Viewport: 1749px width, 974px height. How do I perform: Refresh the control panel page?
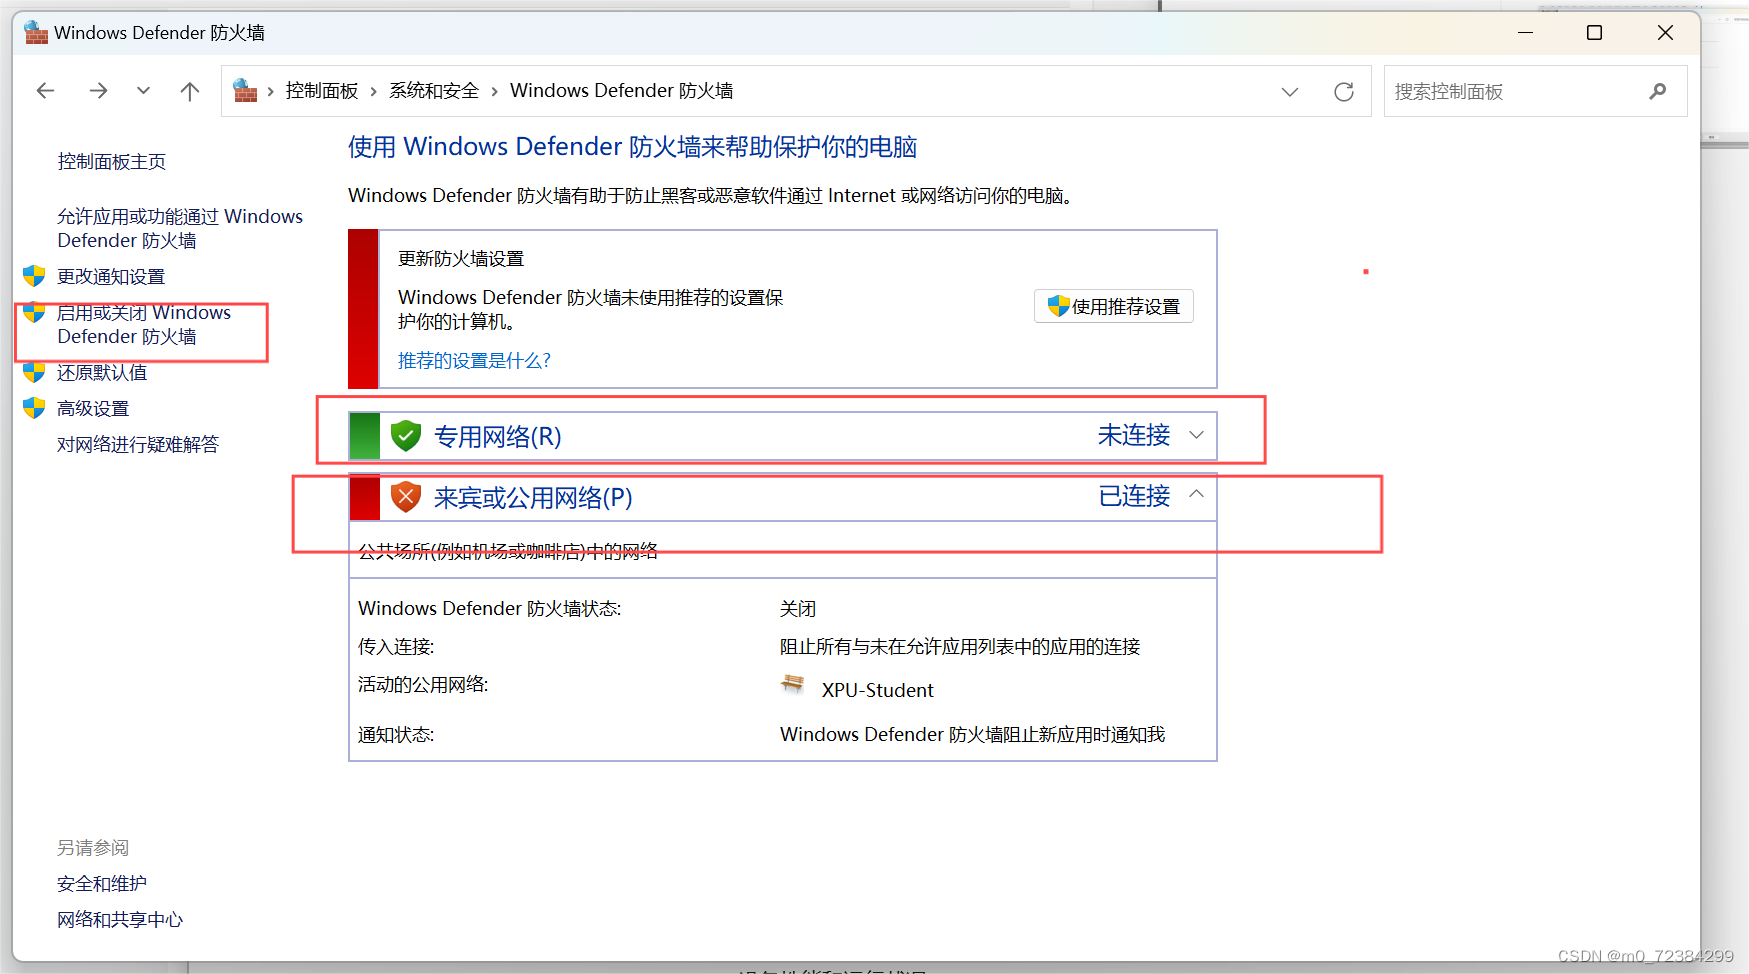coord(1344,92)
